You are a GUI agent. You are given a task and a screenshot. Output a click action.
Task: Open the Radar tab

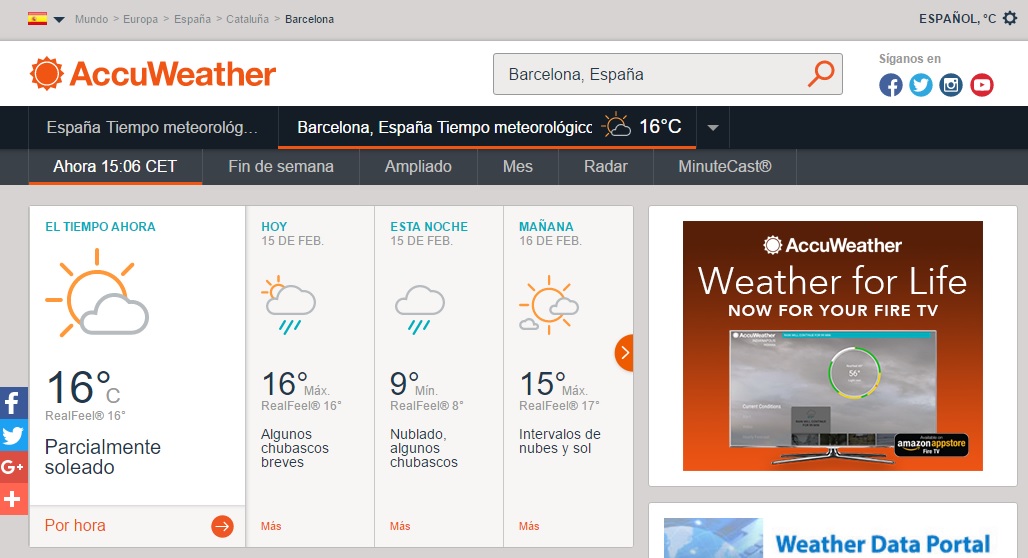point(606,167)
